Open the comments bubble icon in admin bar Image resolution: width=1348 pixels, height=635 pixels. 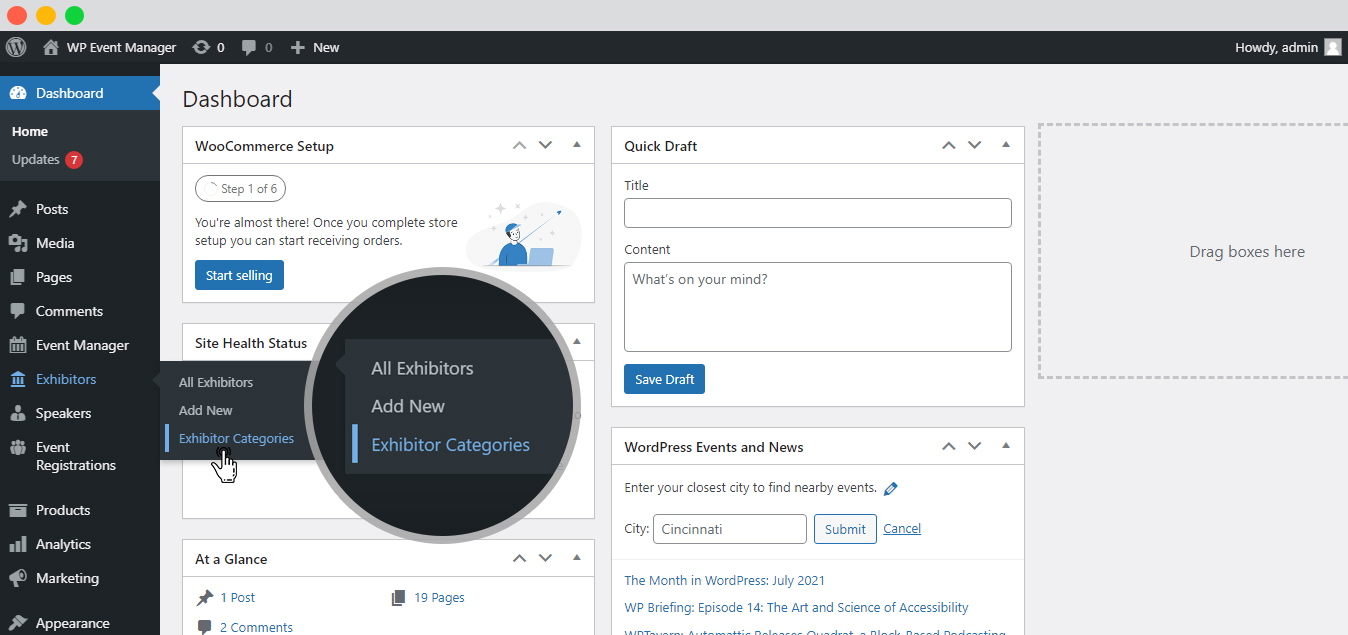coord(249,47)
